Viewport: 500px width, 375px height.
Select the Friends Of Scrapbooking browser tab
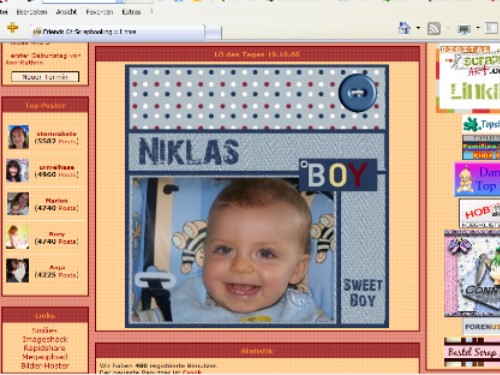(x=117, y=32)
